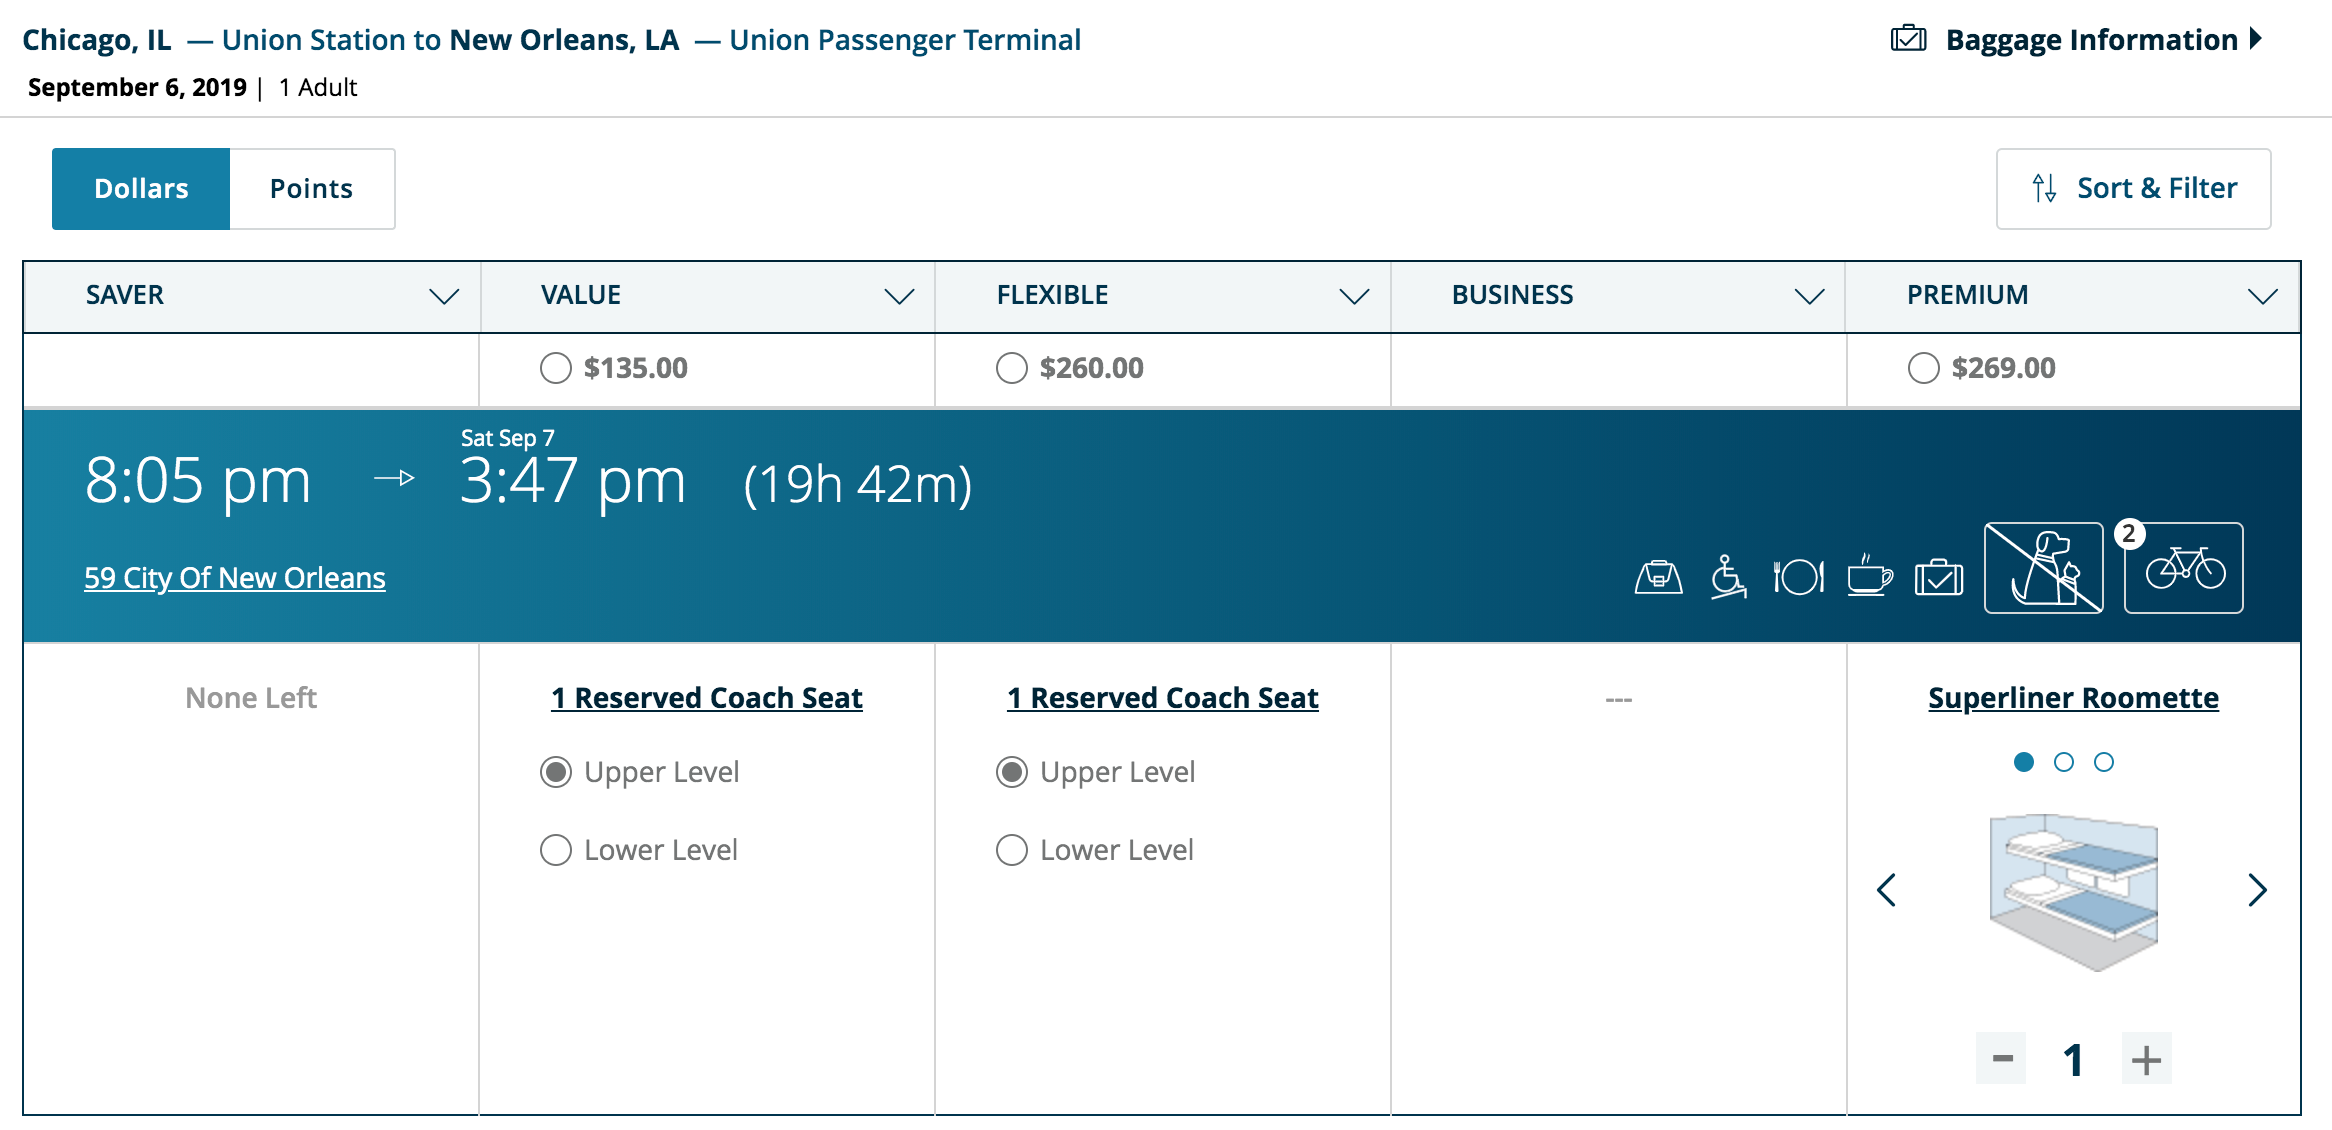This screenshot has height=1130, width=2332.
Task: Open the 59 City Of New Orleans link
Action: tap(234, 578)
